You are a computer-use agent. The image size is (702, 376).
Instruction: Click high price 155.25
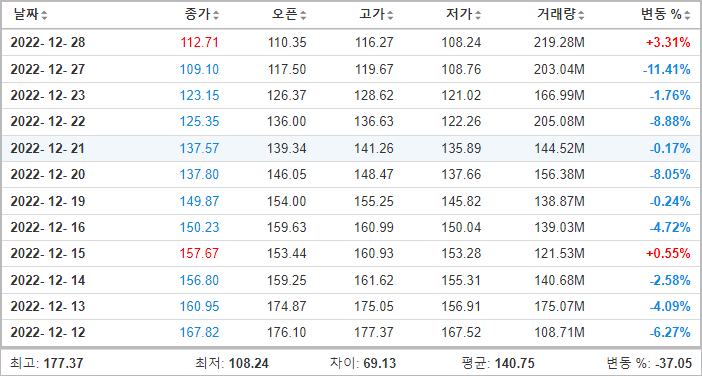coord(375,201)
